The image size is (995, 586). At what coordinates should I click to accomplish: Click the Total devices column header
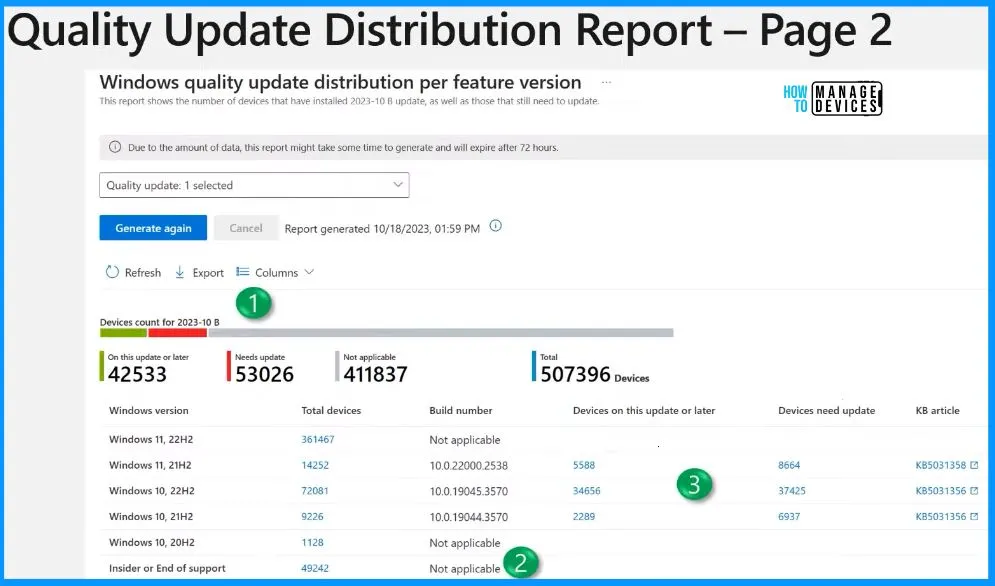coord(331,411)
